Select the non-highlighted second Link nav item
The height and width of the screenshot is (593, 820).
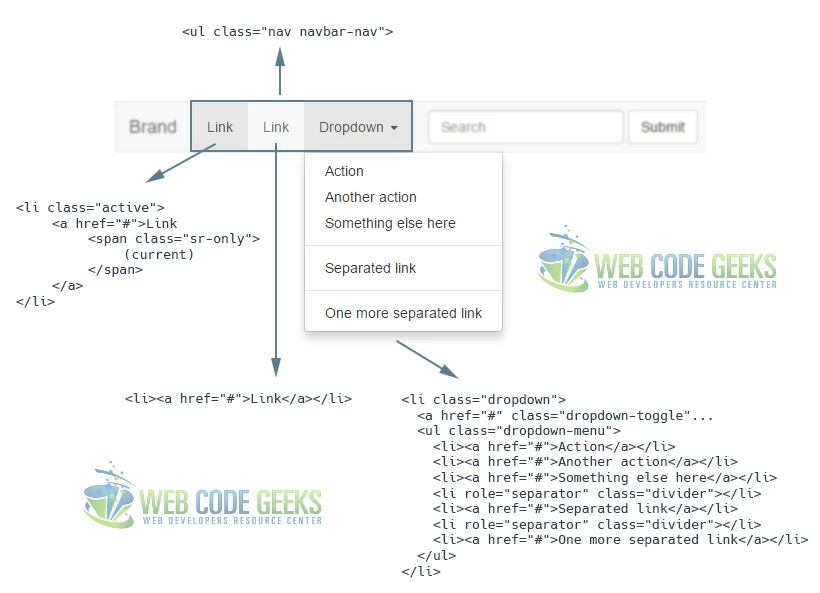click(276, 127)
